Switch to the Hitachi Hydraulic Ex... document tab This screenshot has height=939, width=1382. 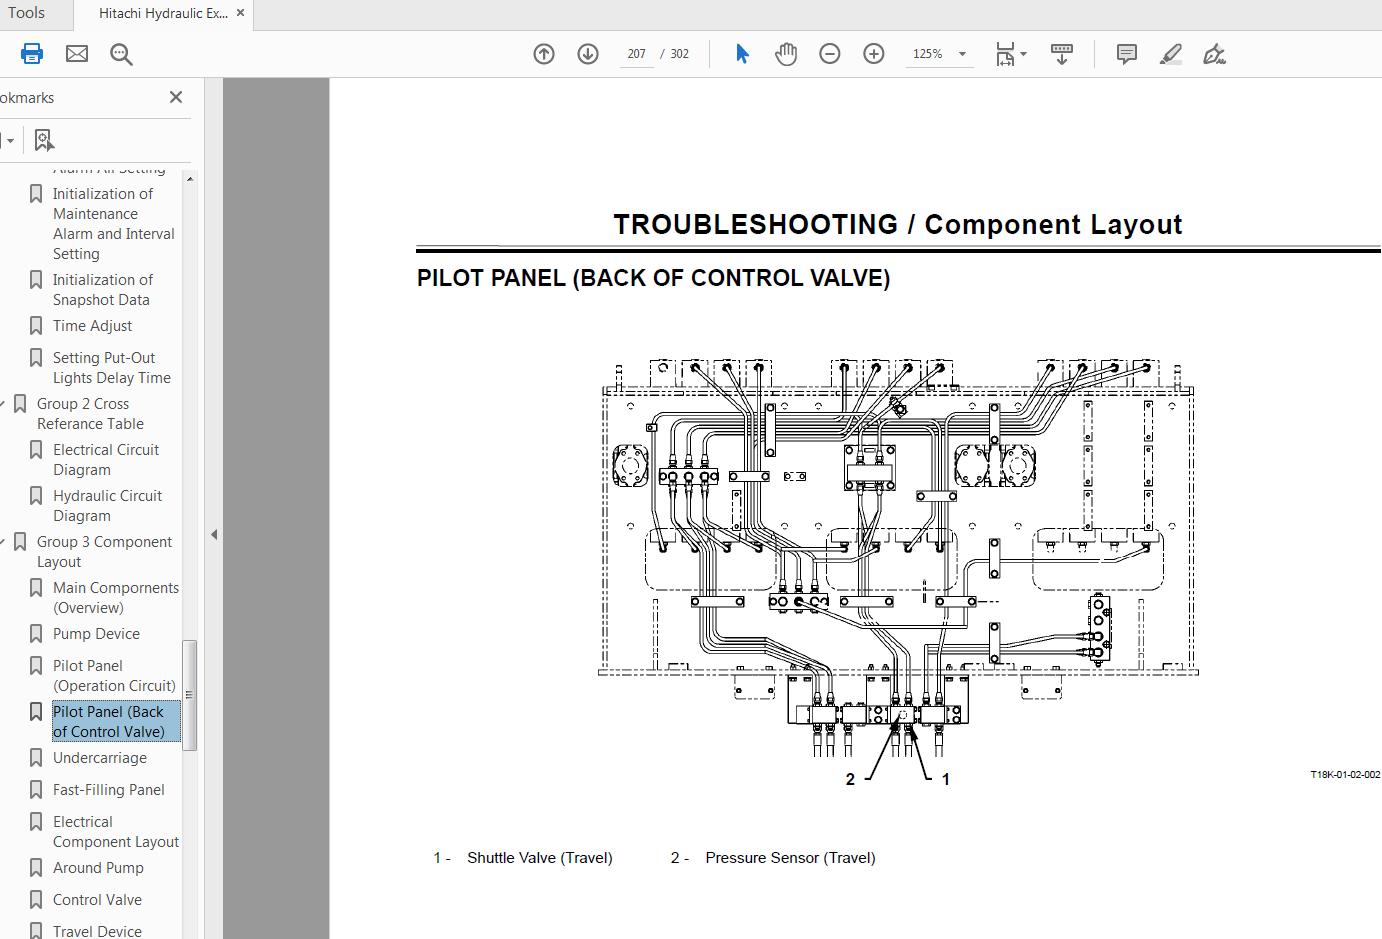[x=163, y=14]
